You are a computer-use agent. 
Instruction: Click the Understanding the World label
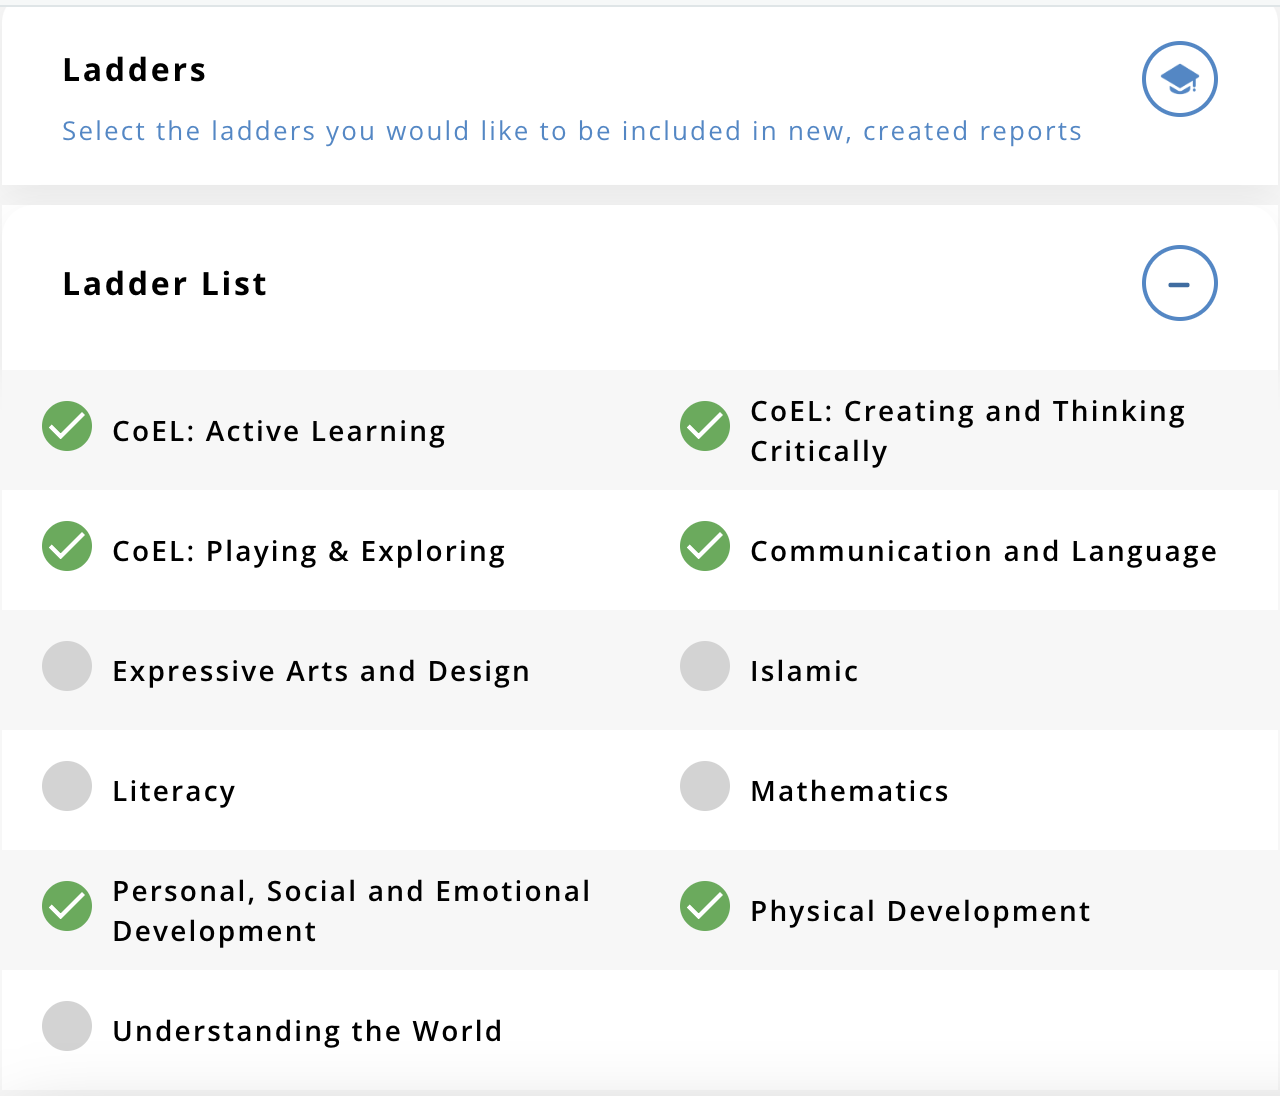click(307, 1031)
